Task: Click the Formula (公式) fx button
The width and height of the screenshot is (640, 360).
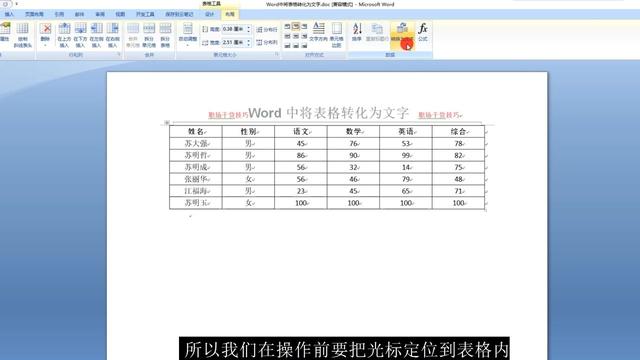Action: (x=423, y=32)
